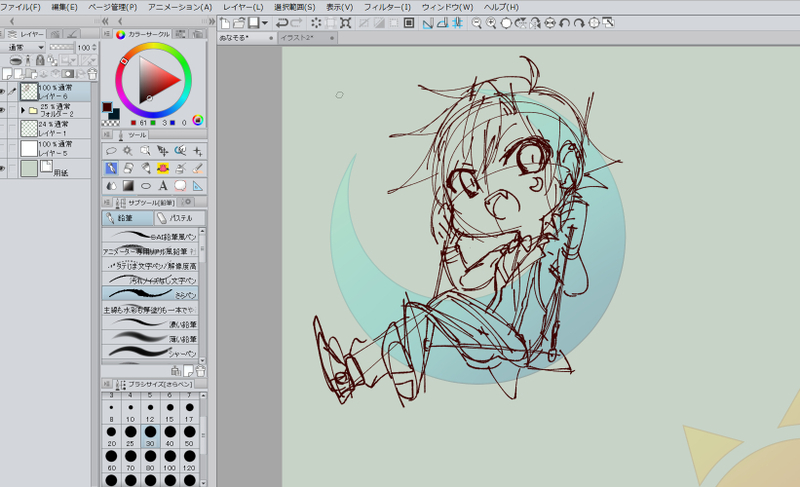Click the Open file icon in command bar
The height and width of the screenshot is (487, 800).
239,23
